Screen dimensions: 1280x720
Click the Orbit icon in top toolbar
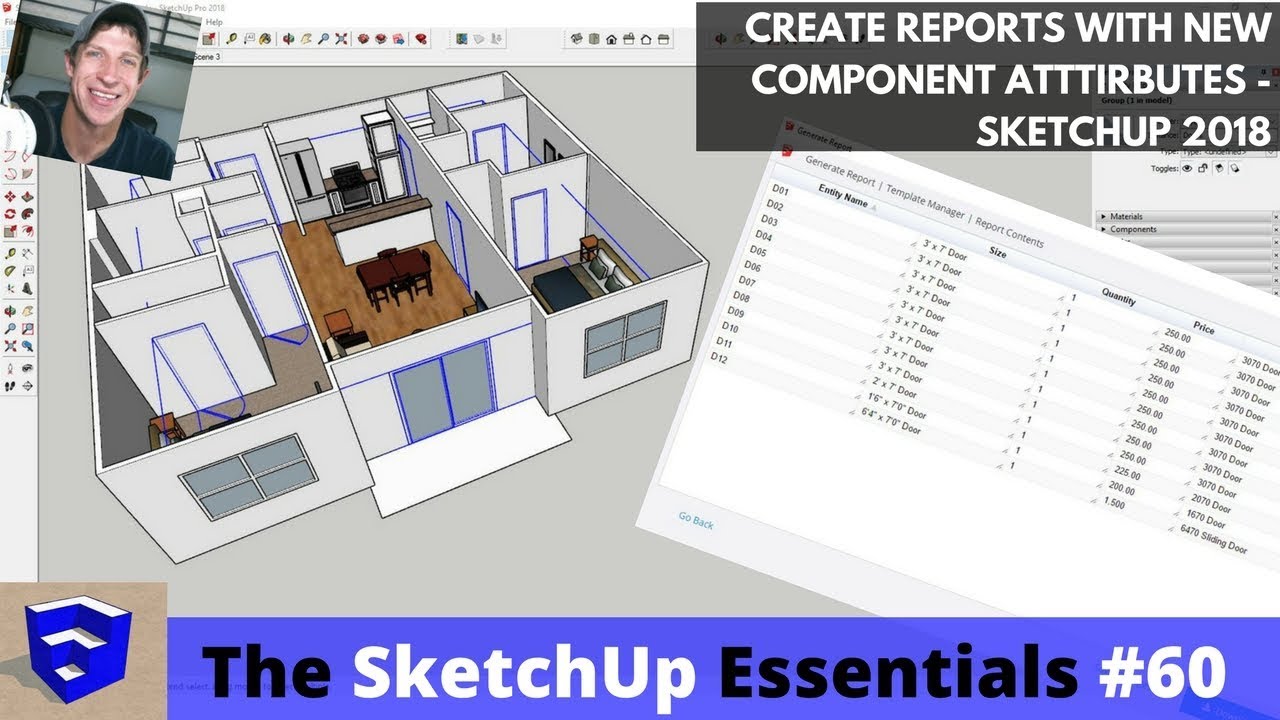288,39
